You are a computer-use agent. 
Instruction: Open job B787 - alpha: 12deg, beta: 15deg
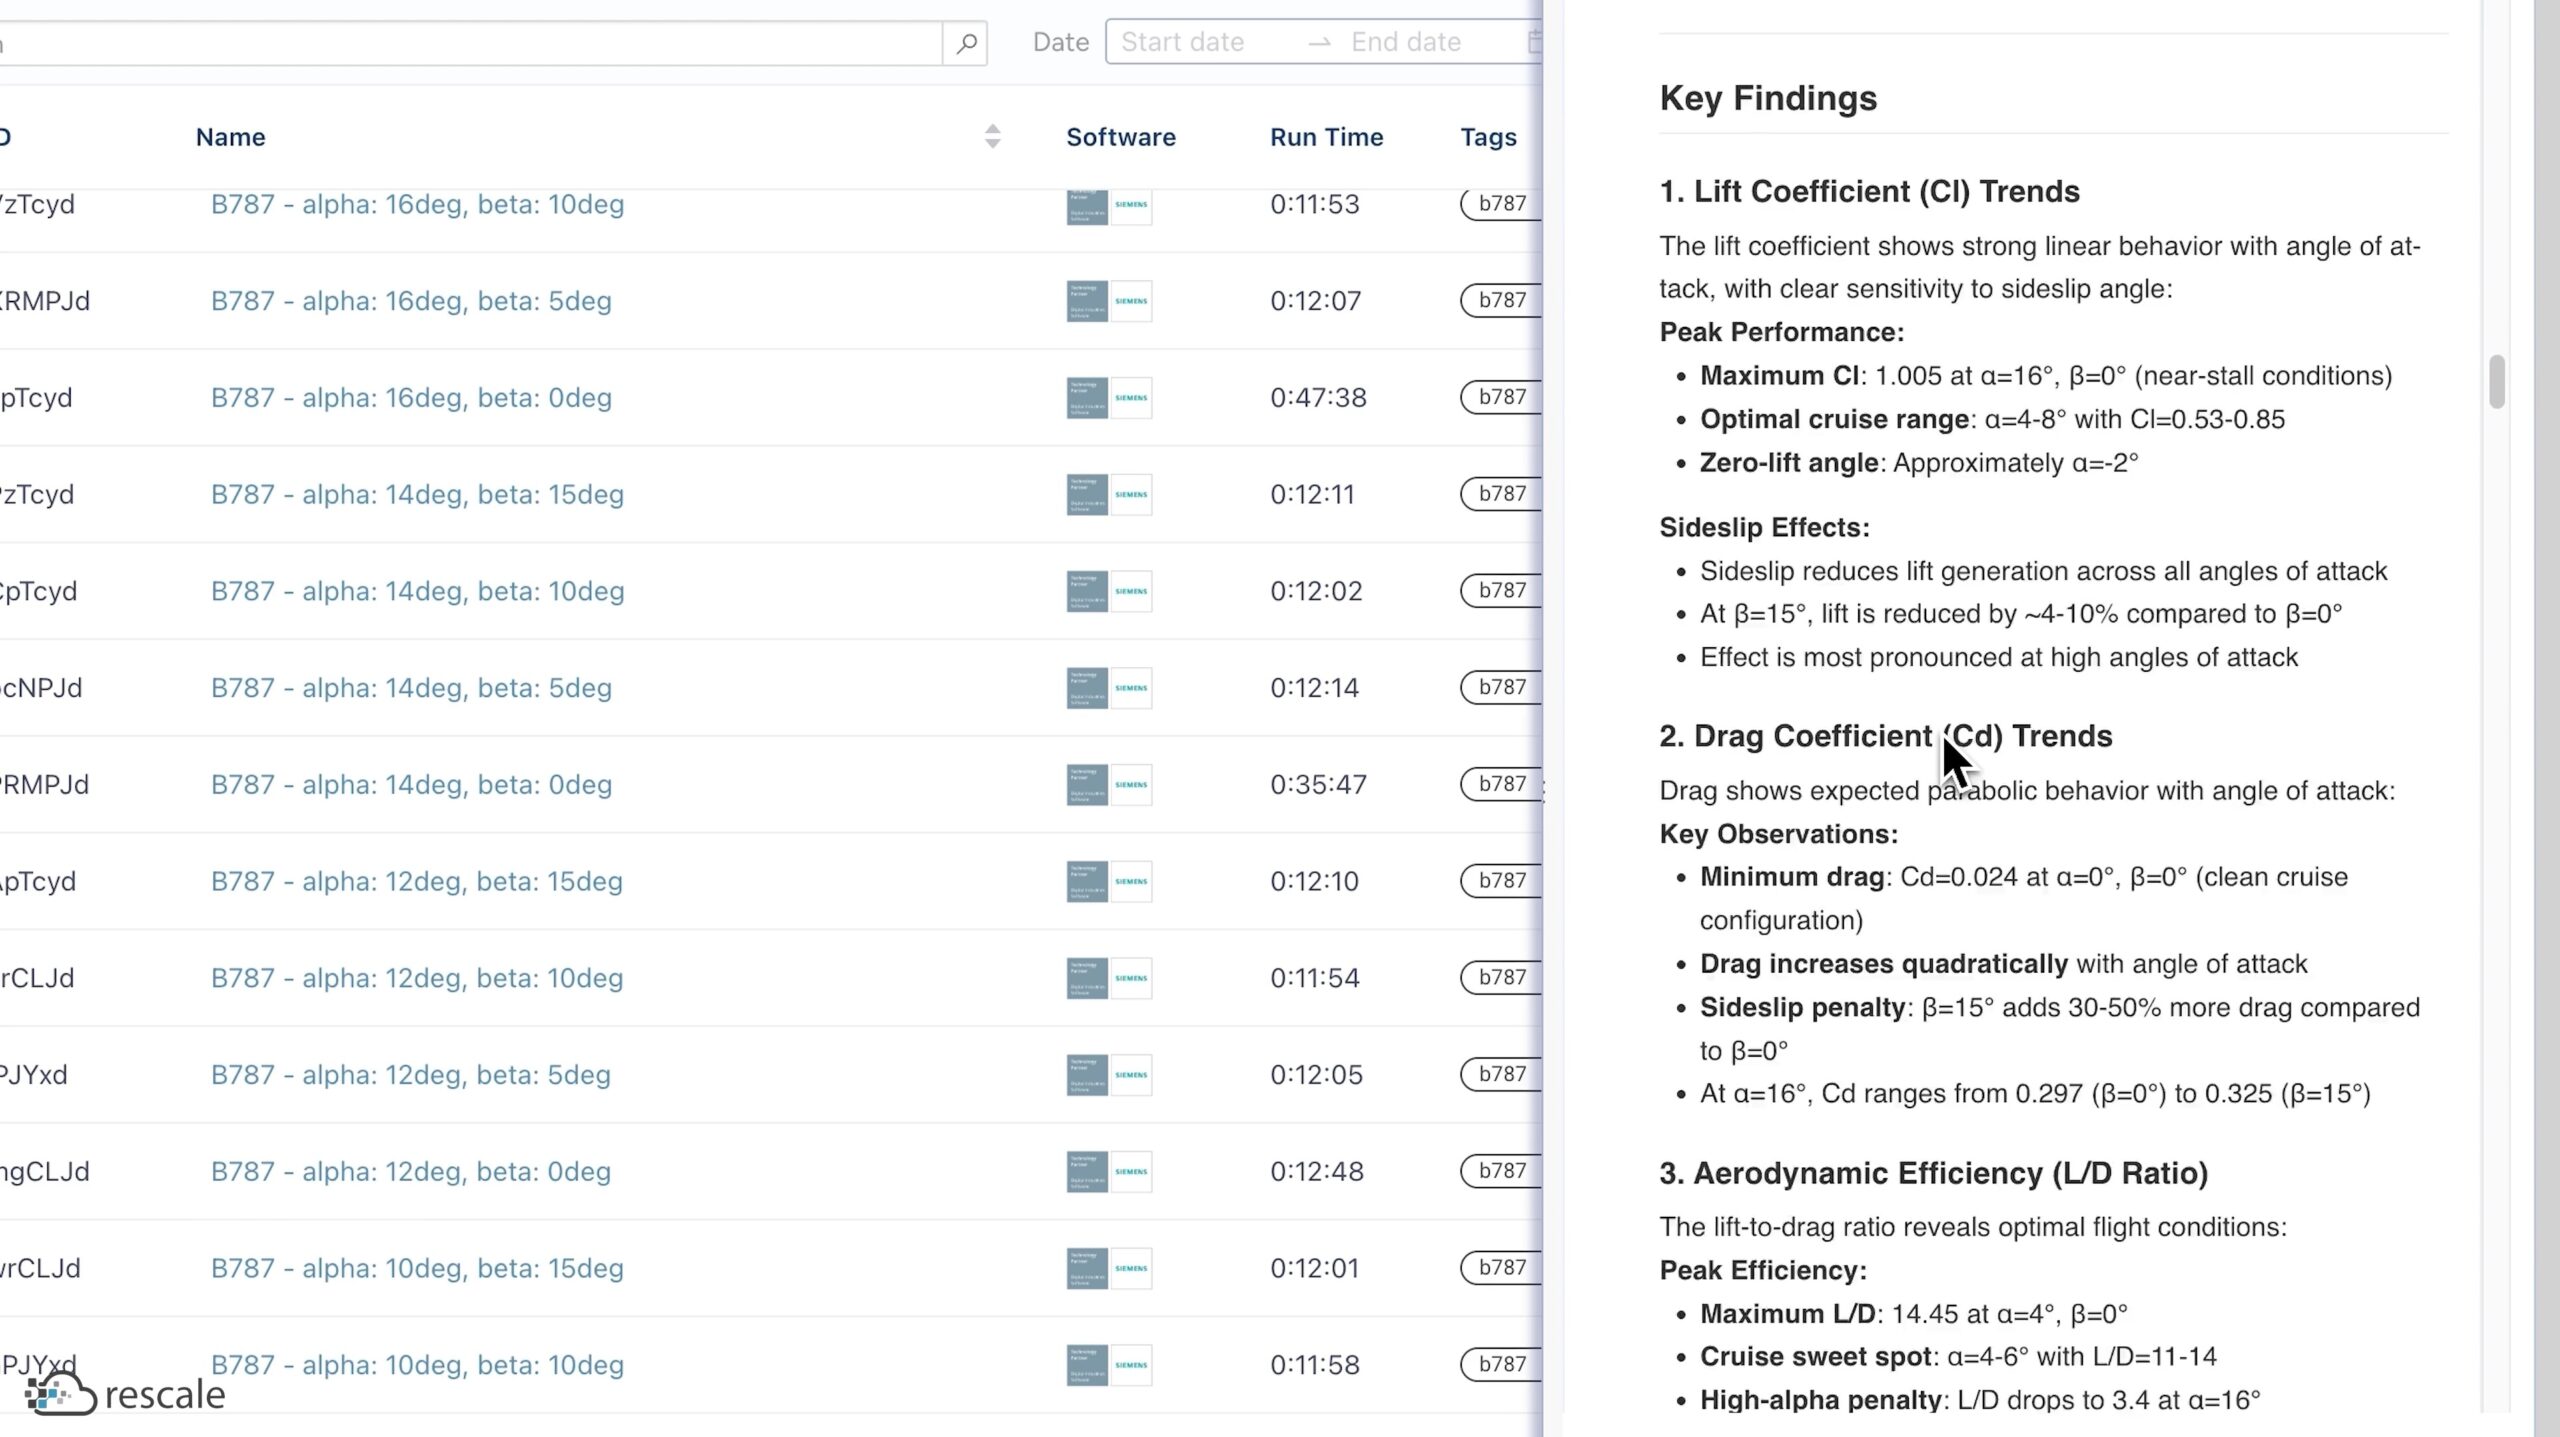[416, 881]
